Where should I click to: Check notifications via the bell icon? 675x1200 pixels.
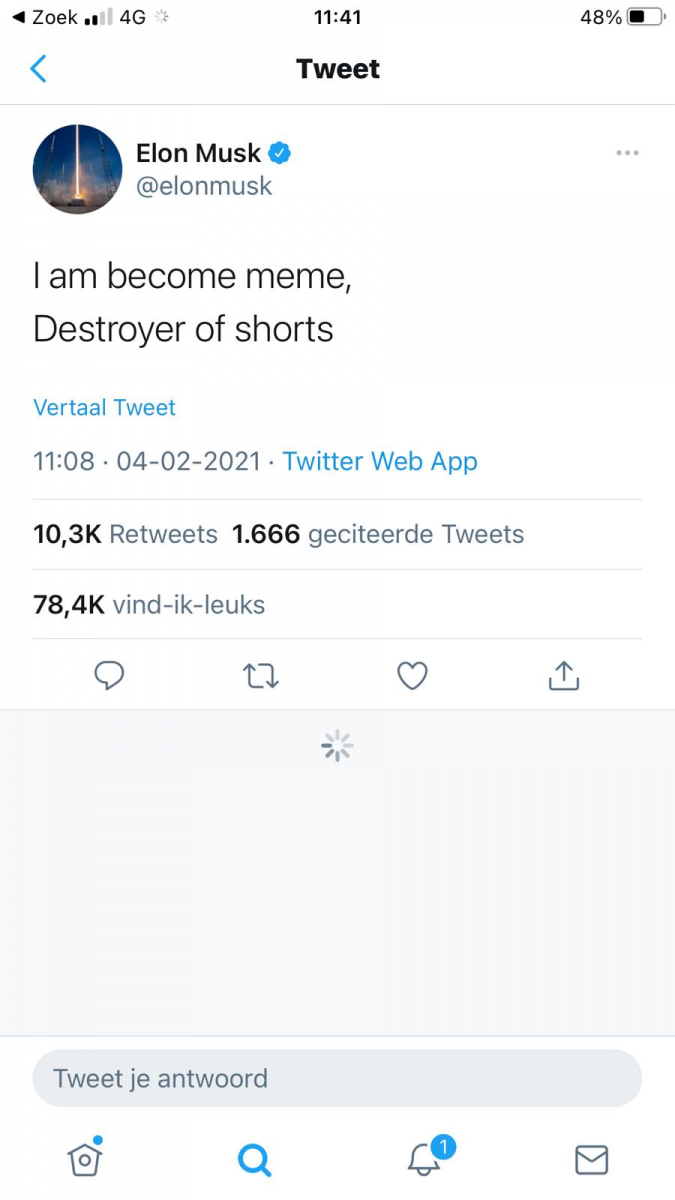click(x=422, y=1161)
